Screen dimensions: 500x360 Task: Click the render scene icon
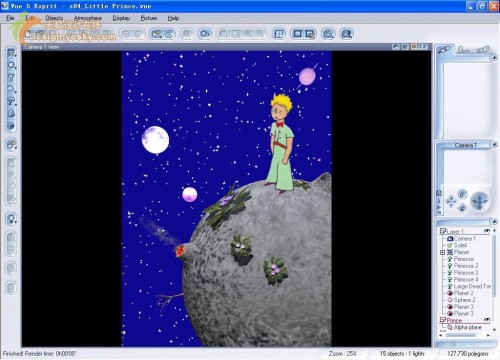(297, 34)
